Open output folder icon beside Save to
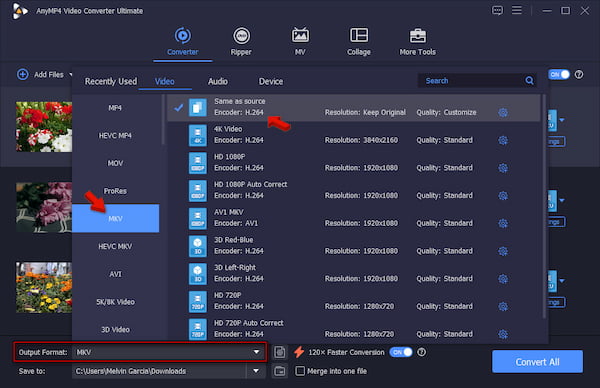Screen dimensions: 600x388 point(280,371)
